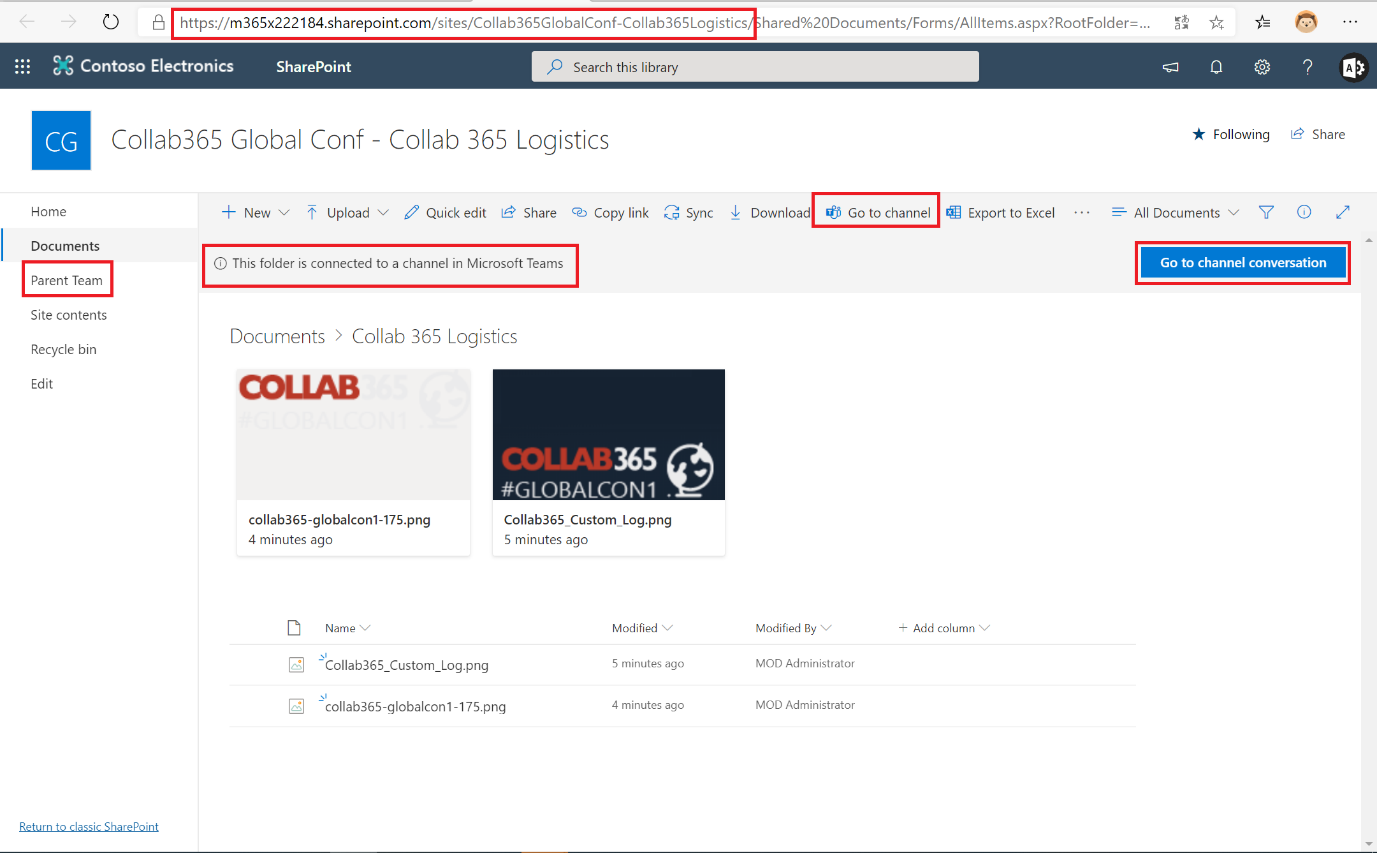Add page to browser favorites star
This screenshot has width=1377, height=853.
click(1216, 21)
